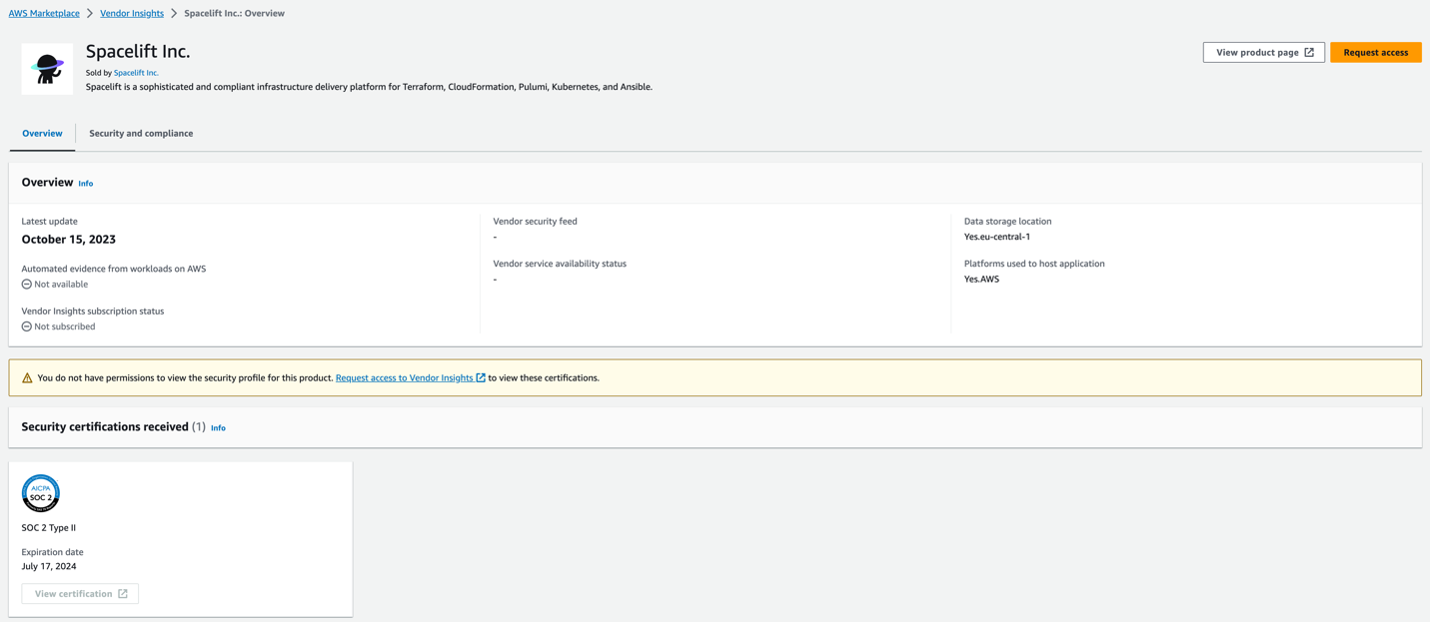Click breadcrumb chevron after Vendor Insights

[x=174, y=13]
